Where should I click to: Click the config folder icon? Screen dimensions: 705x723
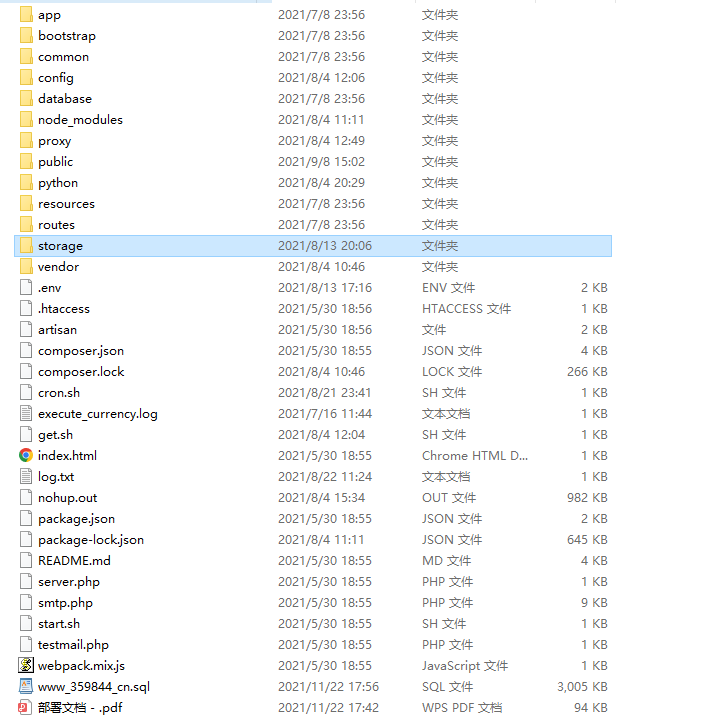(x=26, y=77)
